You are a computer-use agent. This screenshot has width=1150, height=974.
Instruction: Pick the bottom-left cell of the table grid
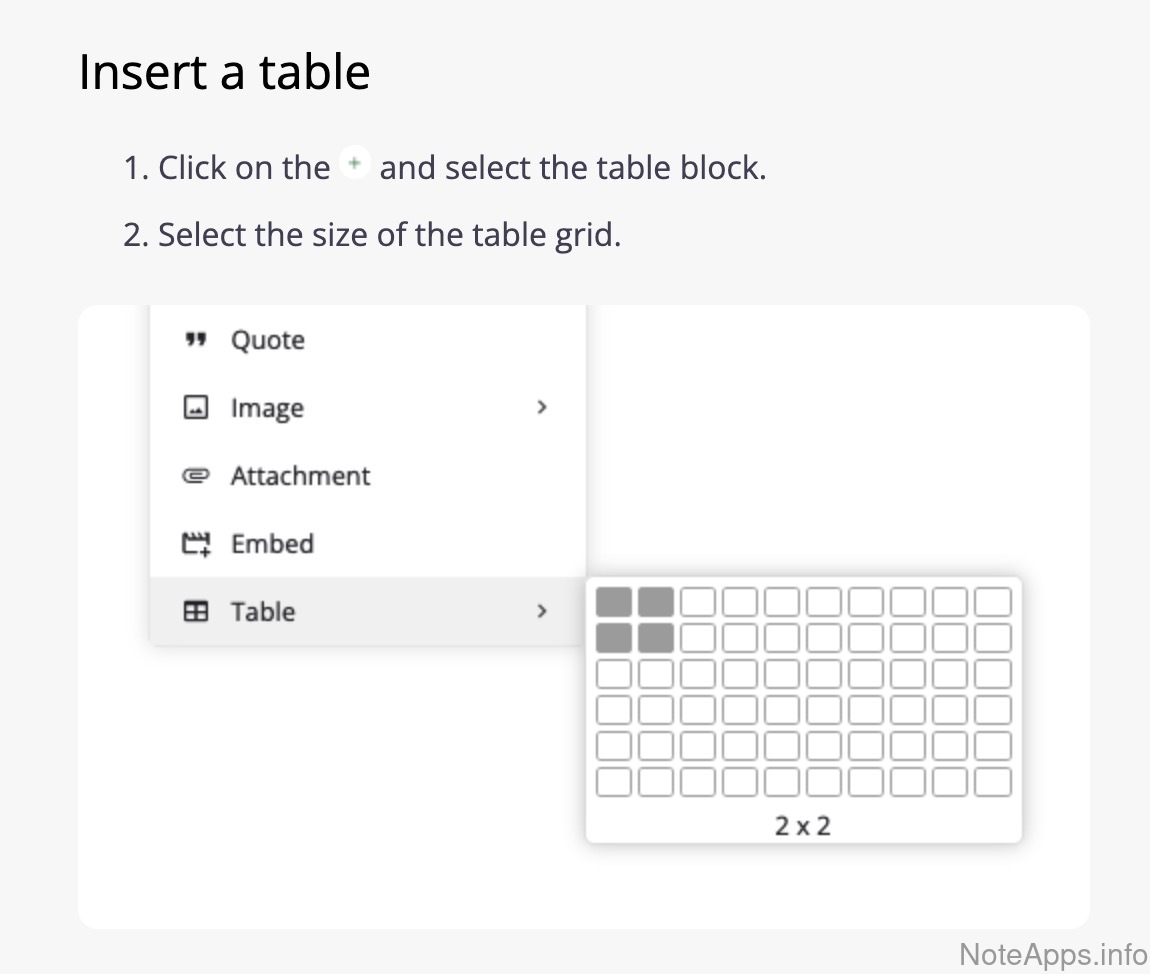click(x=614, y=782)
